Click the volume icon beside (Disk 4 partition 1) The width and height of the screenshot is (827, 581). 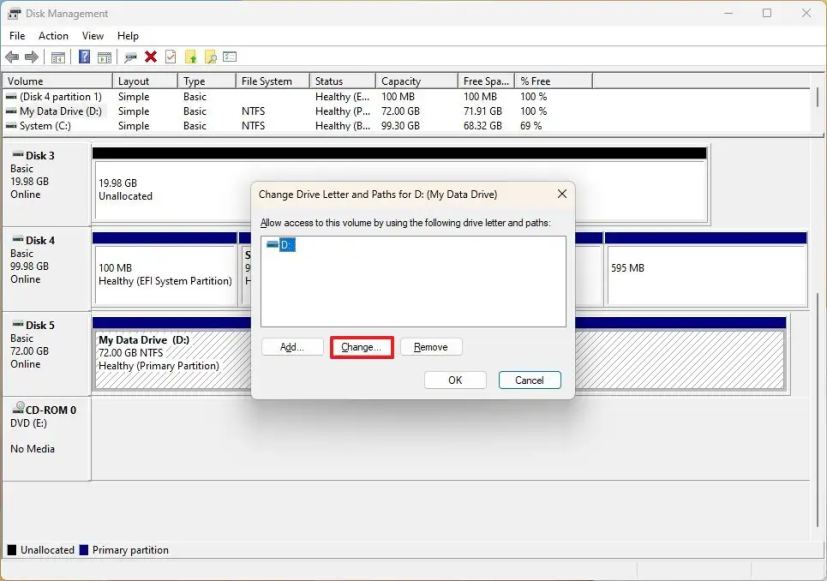tap(11, 97)
